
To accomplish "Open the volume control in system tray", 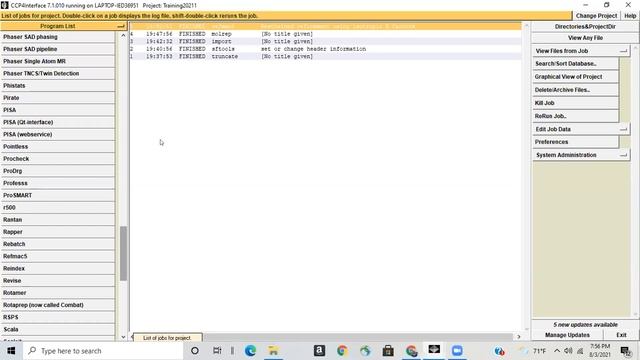I will pos(568,351).
